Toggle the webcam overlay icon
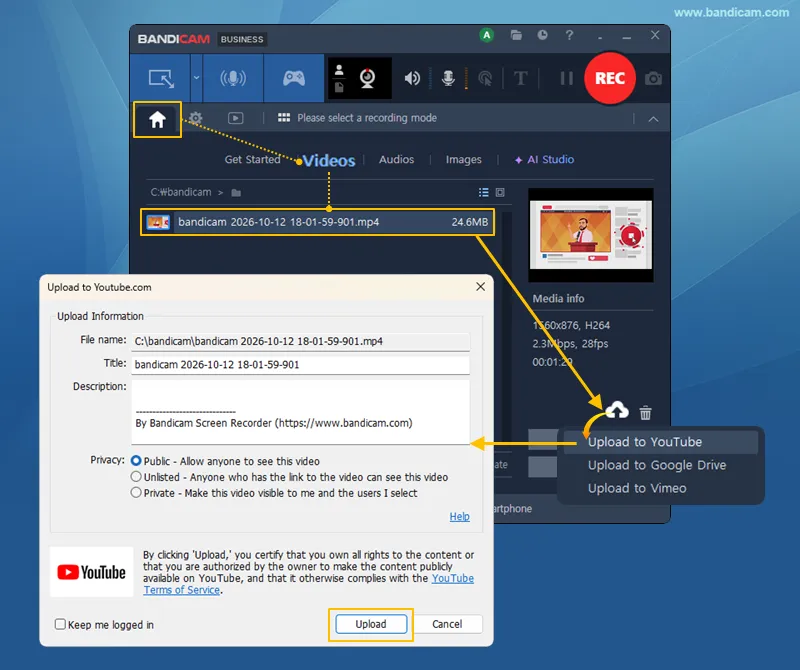 (367, 78)
